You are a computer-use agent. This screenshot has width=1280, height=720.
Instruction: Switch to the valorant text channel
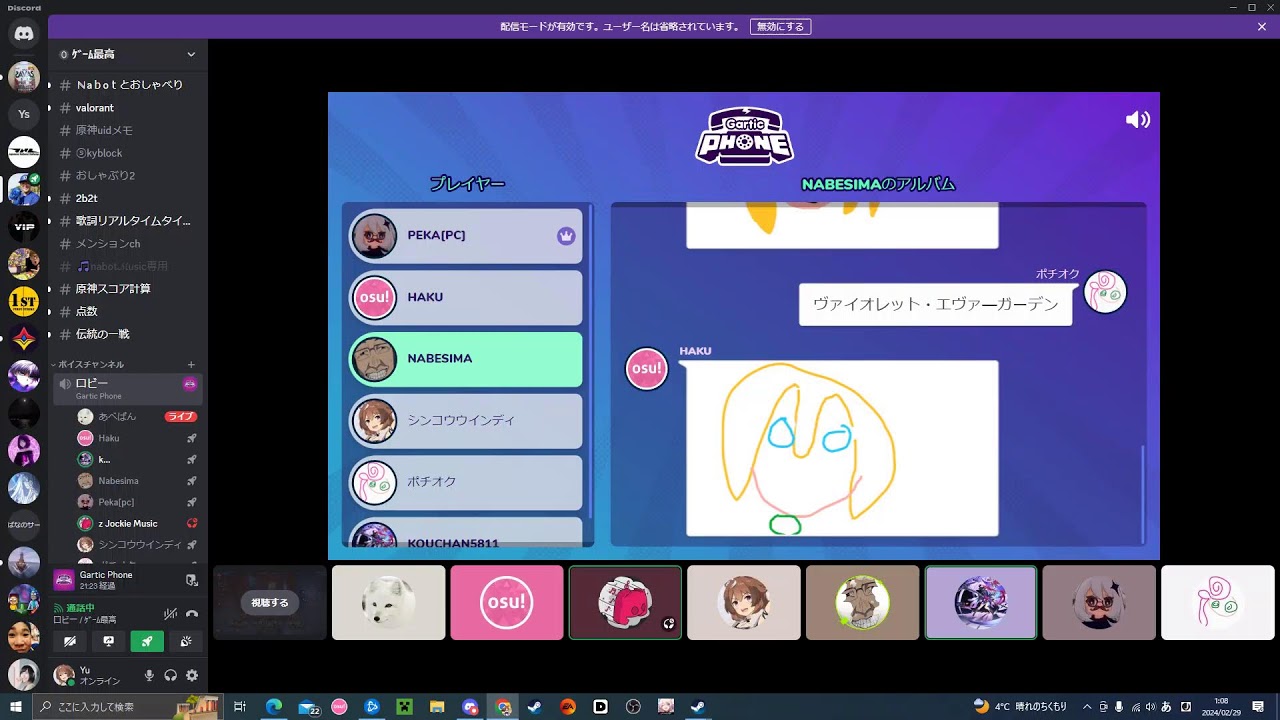[x=128, y=108]
